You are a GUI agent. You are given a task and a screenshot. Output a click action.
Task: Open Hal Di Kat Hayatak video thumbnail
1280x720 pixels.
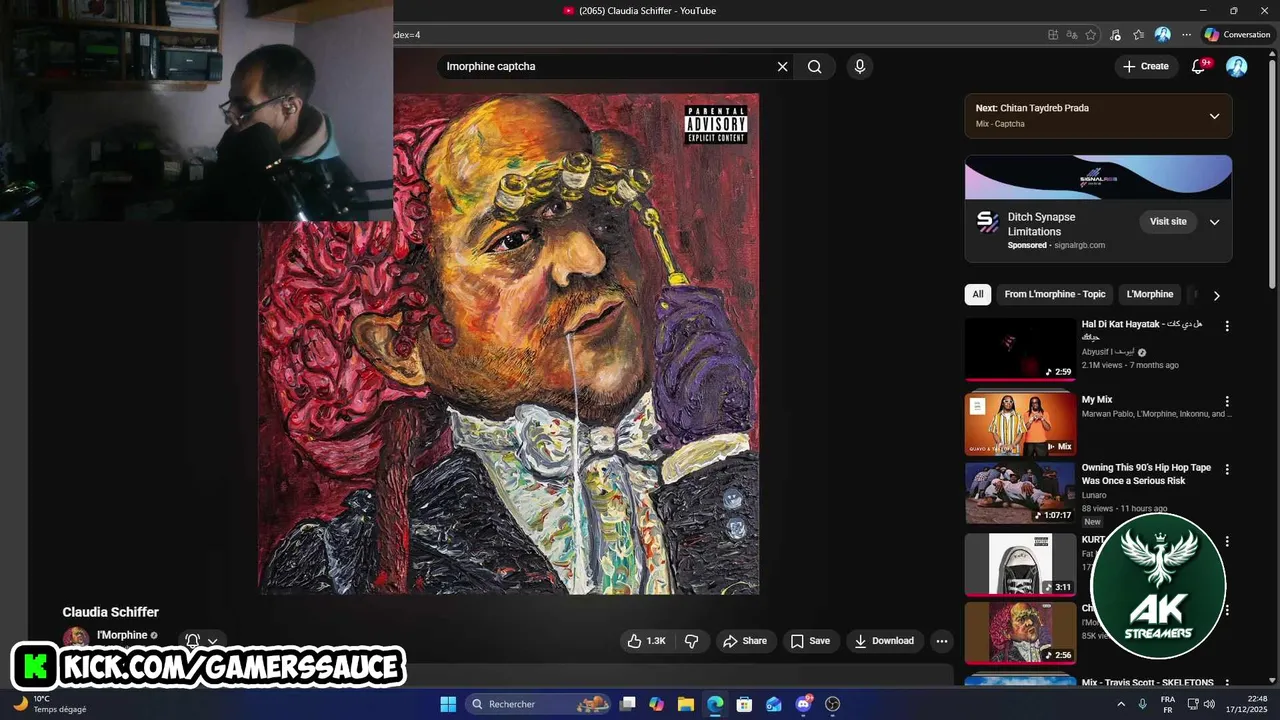tap(1020, 349)
